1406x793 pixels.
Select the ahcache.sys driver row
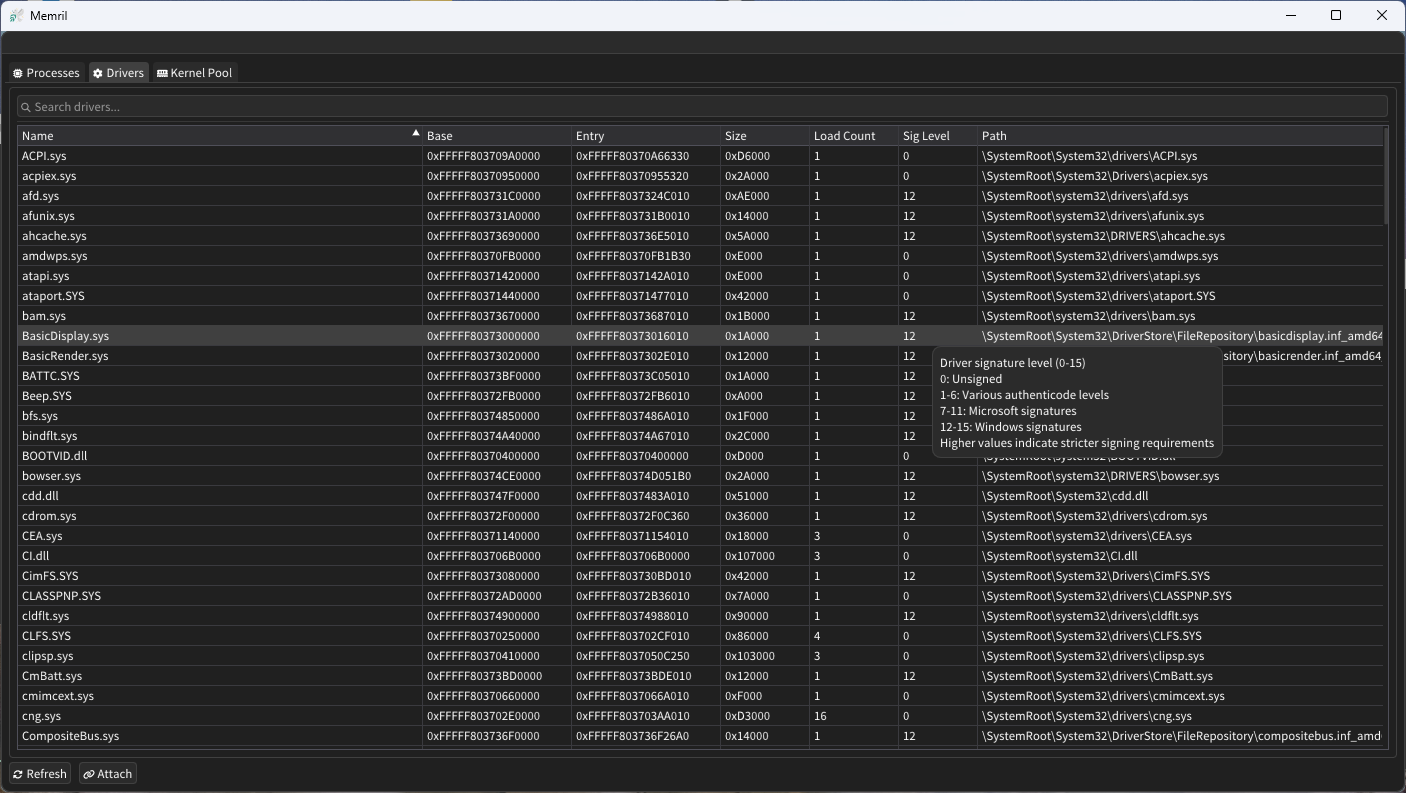(700, 236)
